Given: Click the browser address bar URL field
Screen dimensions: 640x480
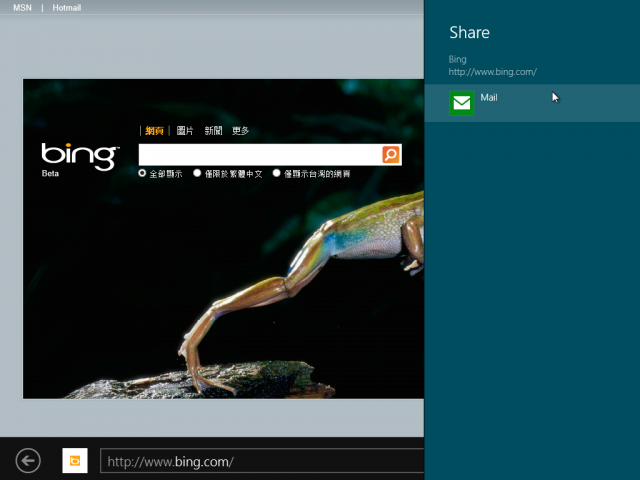Looking at the screenshot, I should pyautogui.click(x=262, y=461).
